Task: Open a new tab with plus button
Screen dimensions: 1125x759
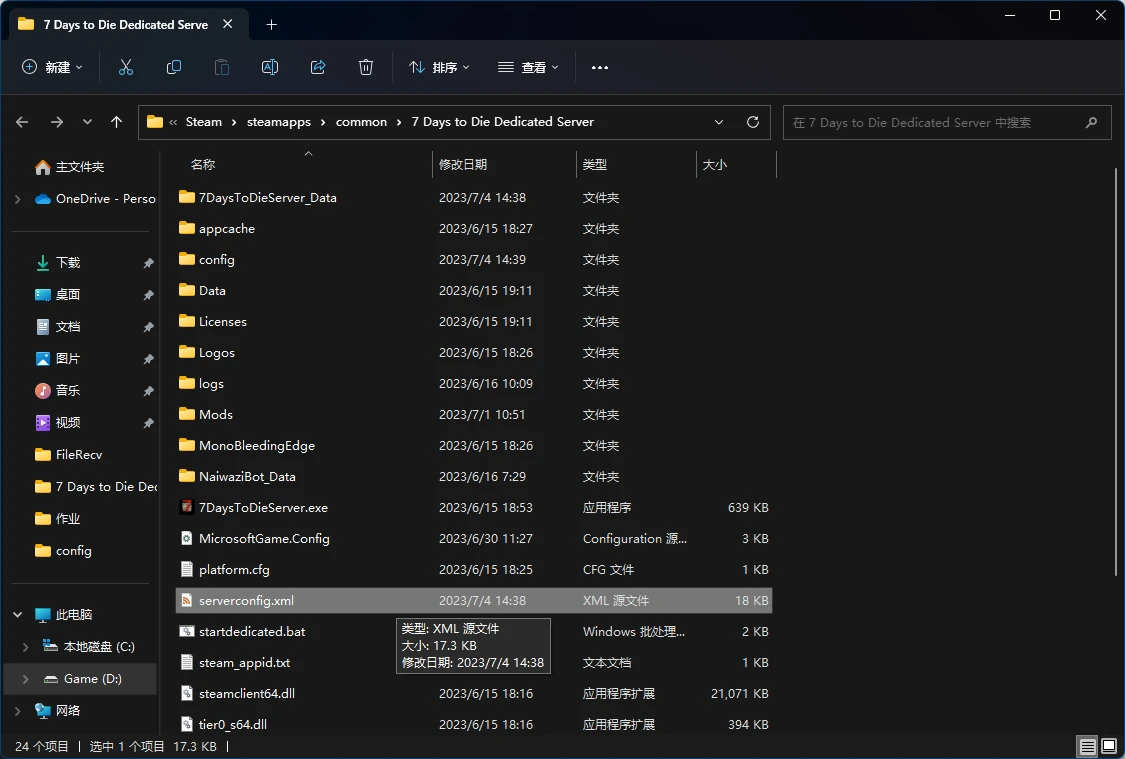Action: pos(271,24)
